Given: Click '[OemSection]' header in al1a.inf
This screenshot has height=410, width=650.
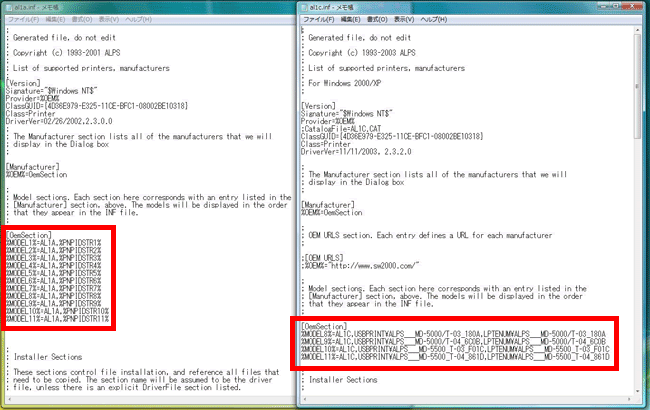Looking at the screenshot, I should [x=29, y=235].
